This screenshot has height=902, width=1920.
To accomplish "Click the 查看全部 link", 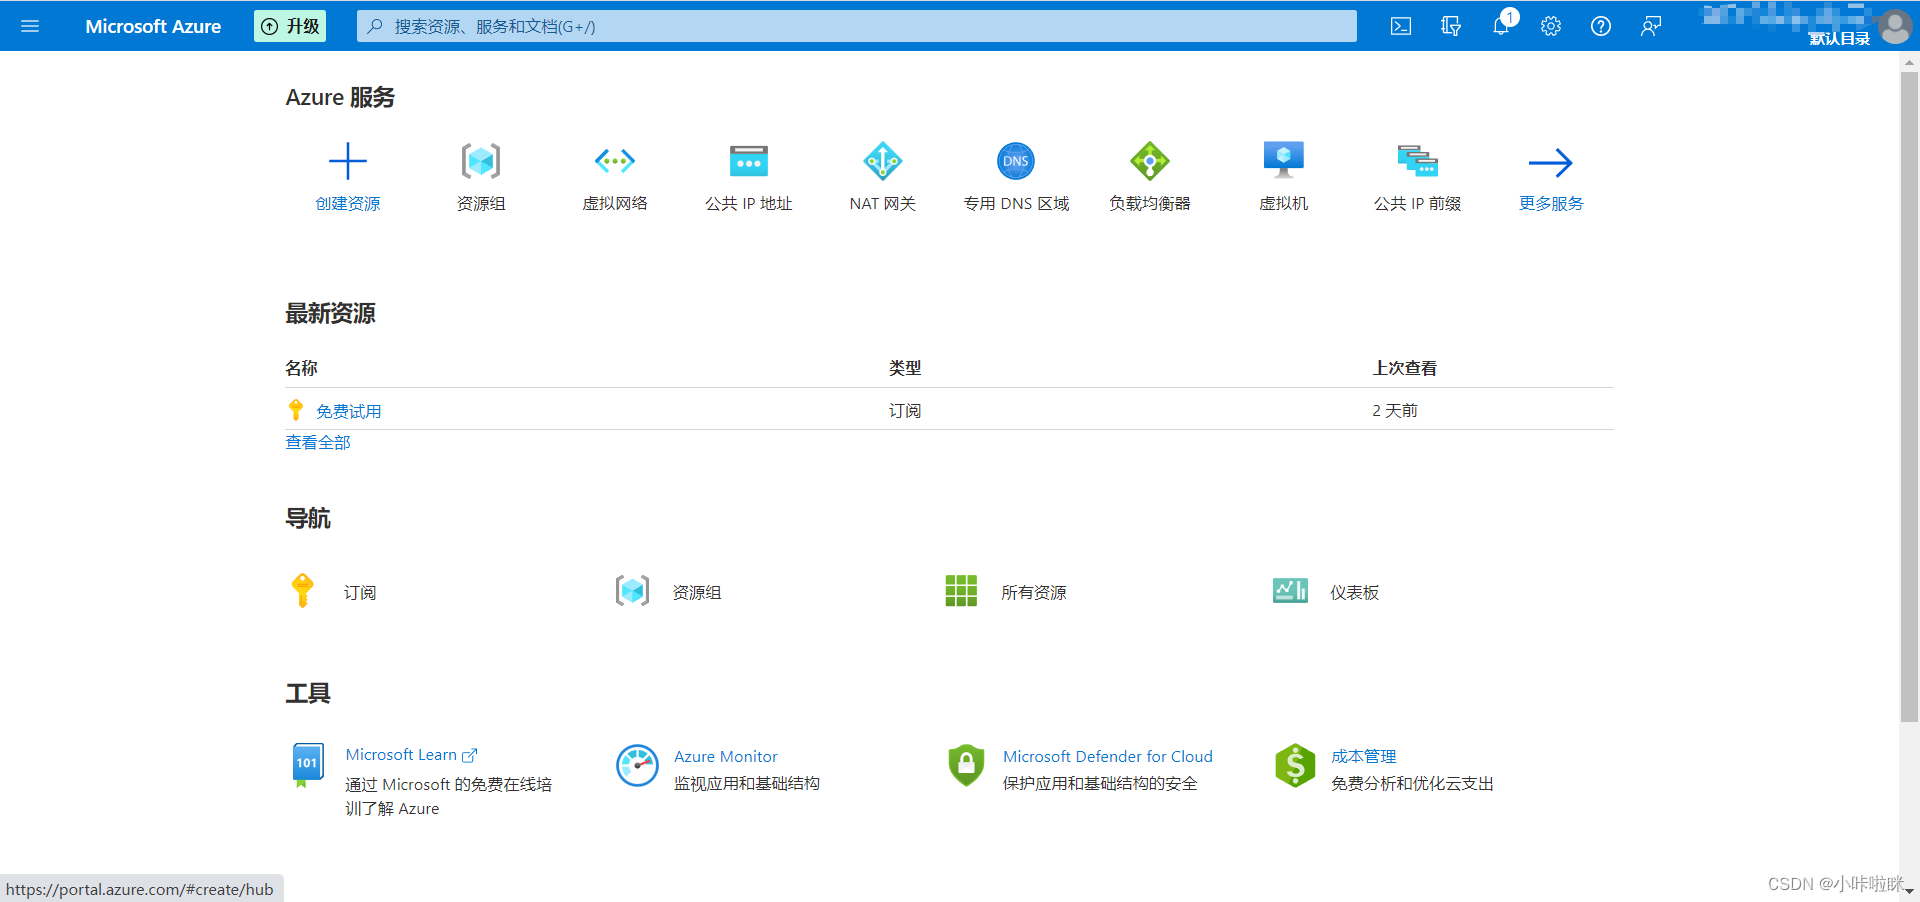I will 318,442.
